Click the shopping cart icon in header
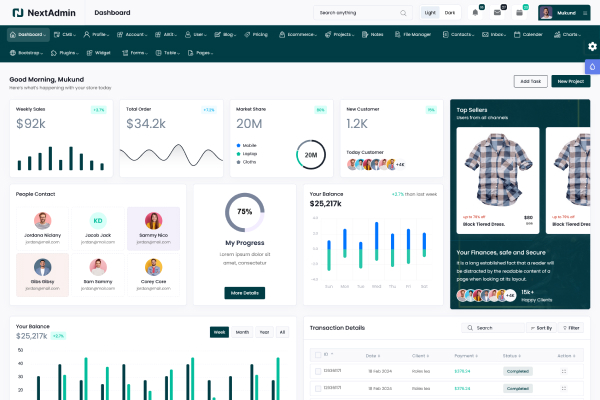Image resolution: width=600 pixels, height=400 pixels. click(520, 13)
